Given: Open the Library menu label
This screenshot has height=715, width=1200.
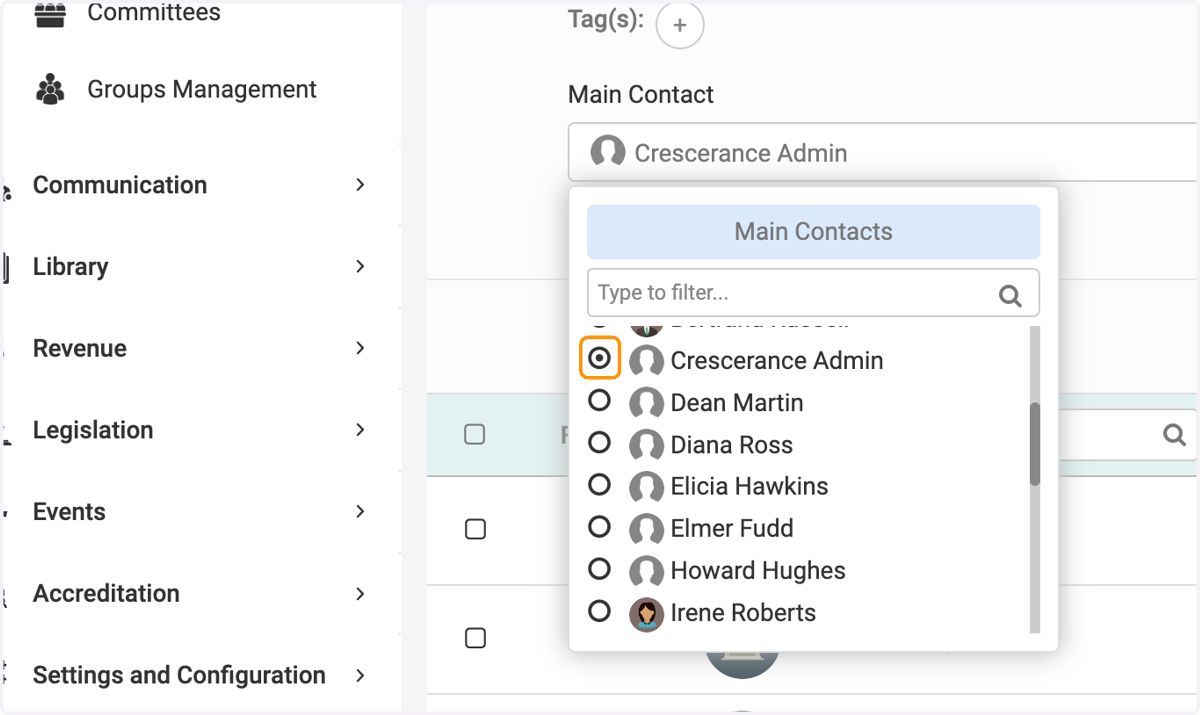Looking at the screenshot, I should tap(70, 267).
